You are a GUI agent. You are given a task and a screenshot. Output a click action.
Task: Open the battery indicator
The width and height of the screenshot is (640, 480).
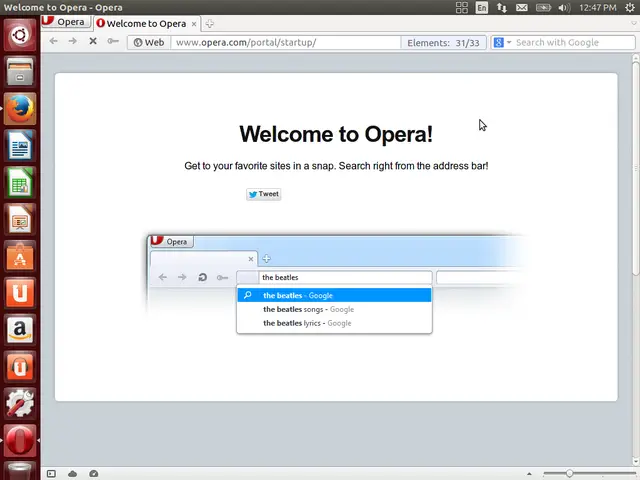click(x=543, y=7)
